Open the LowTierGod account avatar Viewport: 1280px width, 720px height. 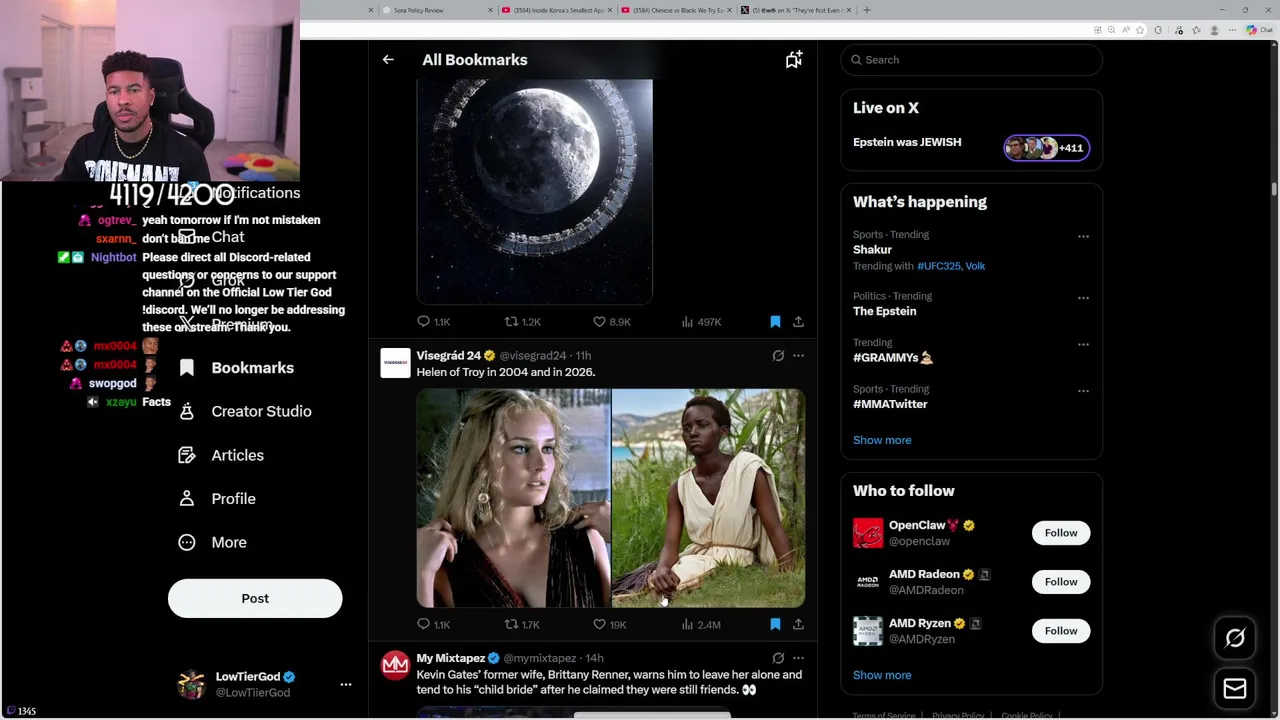(191, 684)
